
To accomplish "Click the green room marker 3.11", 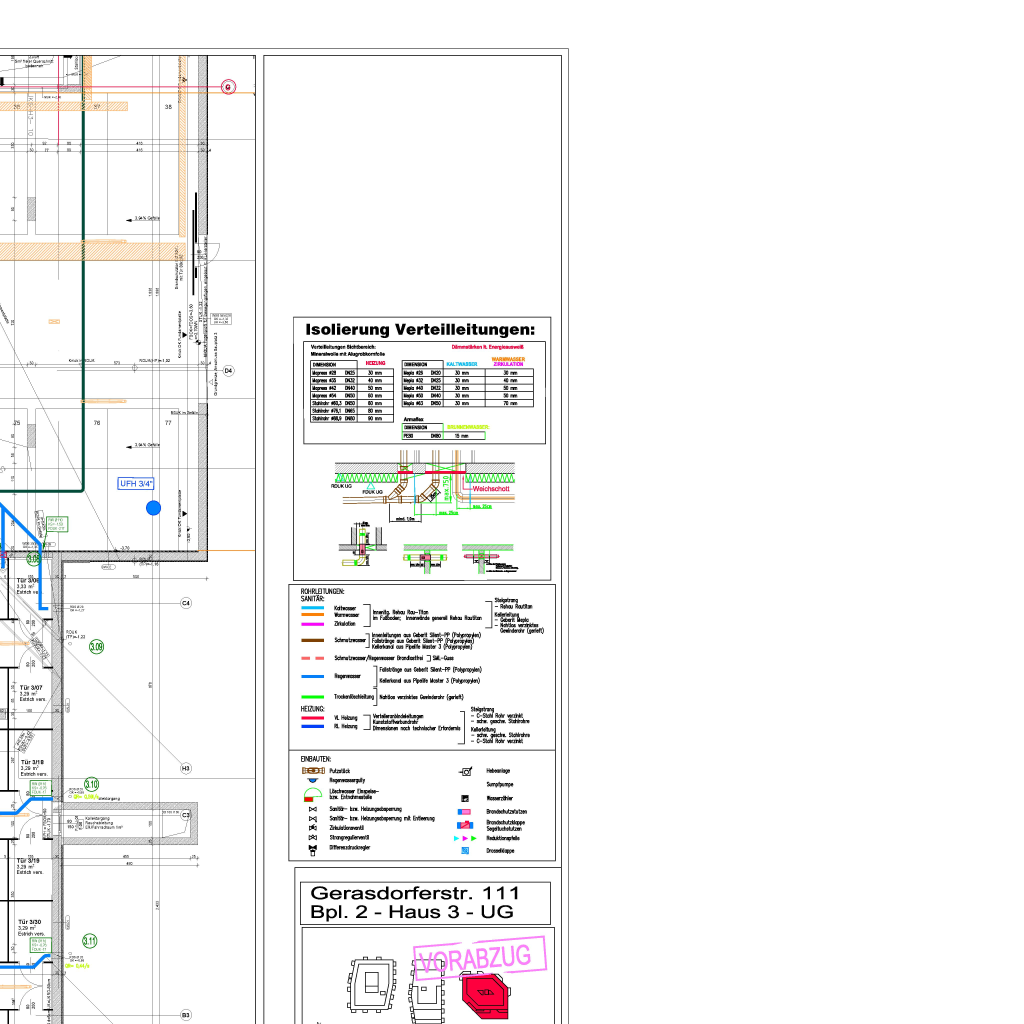I will coord(90,941).
